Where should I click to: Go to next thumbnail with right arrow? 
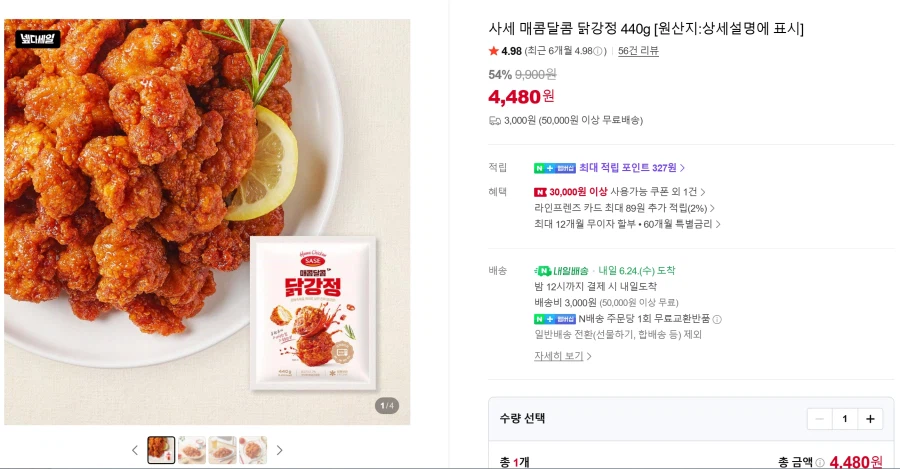280,451
